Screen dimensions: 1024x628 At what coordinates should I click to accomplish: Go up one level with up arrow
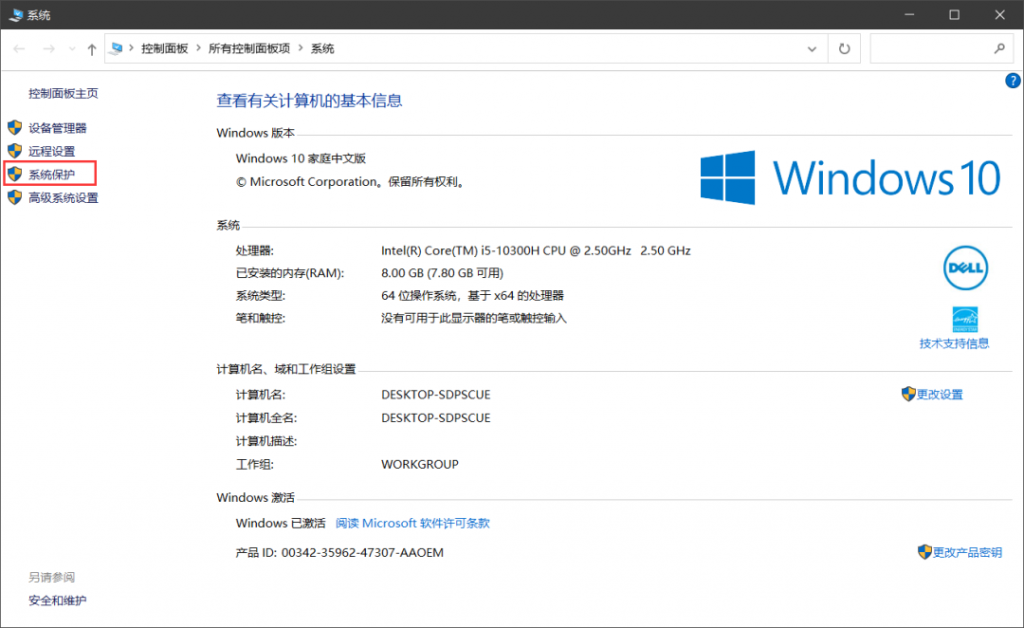tap(92, 49)
